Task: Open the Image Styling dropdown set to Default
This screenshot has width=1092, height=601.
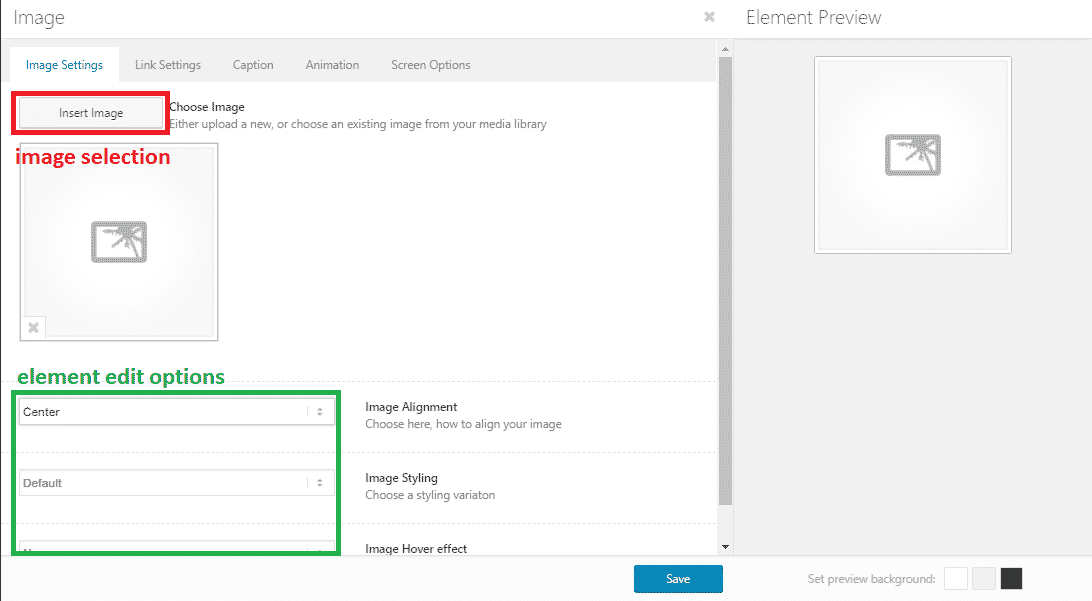Action: click(176, 483)
